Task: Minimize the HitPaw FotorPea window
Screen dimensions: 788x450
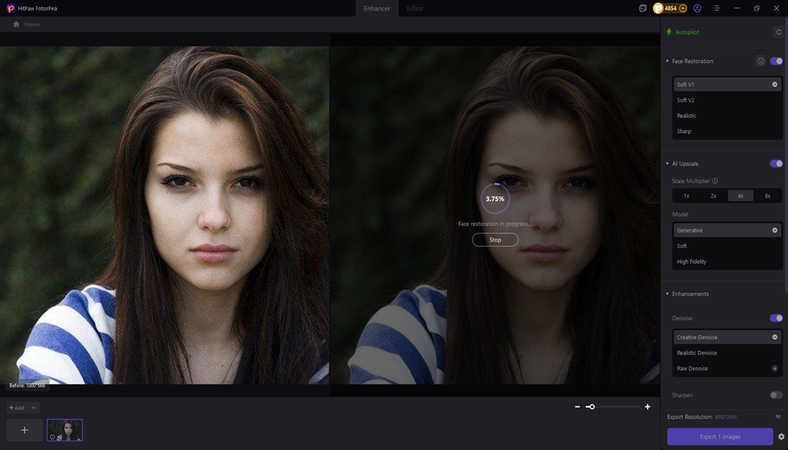Action: point(737,9)
